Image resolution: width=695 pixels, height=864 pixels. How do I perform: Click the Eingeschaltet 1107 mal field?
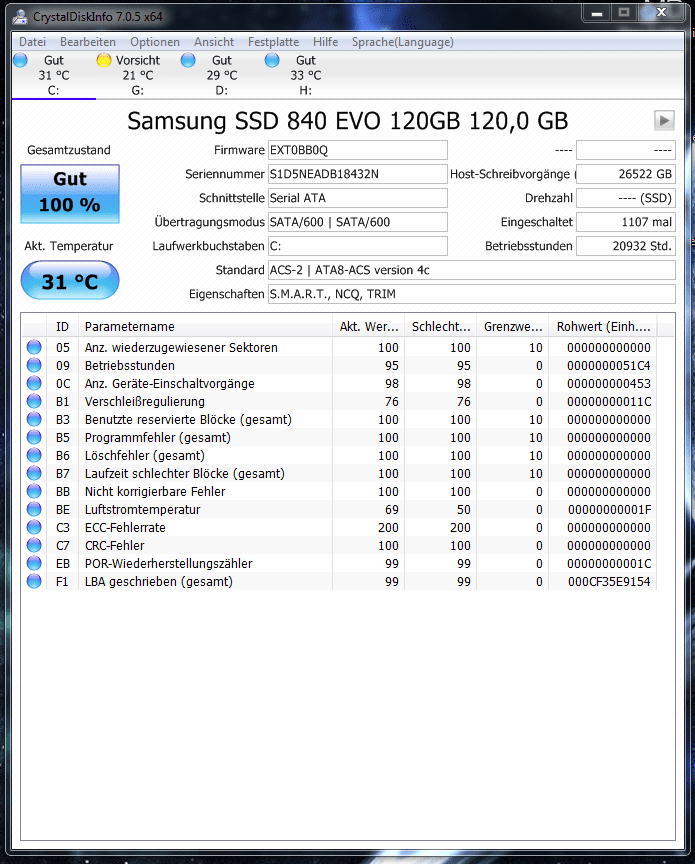[626, 222]
